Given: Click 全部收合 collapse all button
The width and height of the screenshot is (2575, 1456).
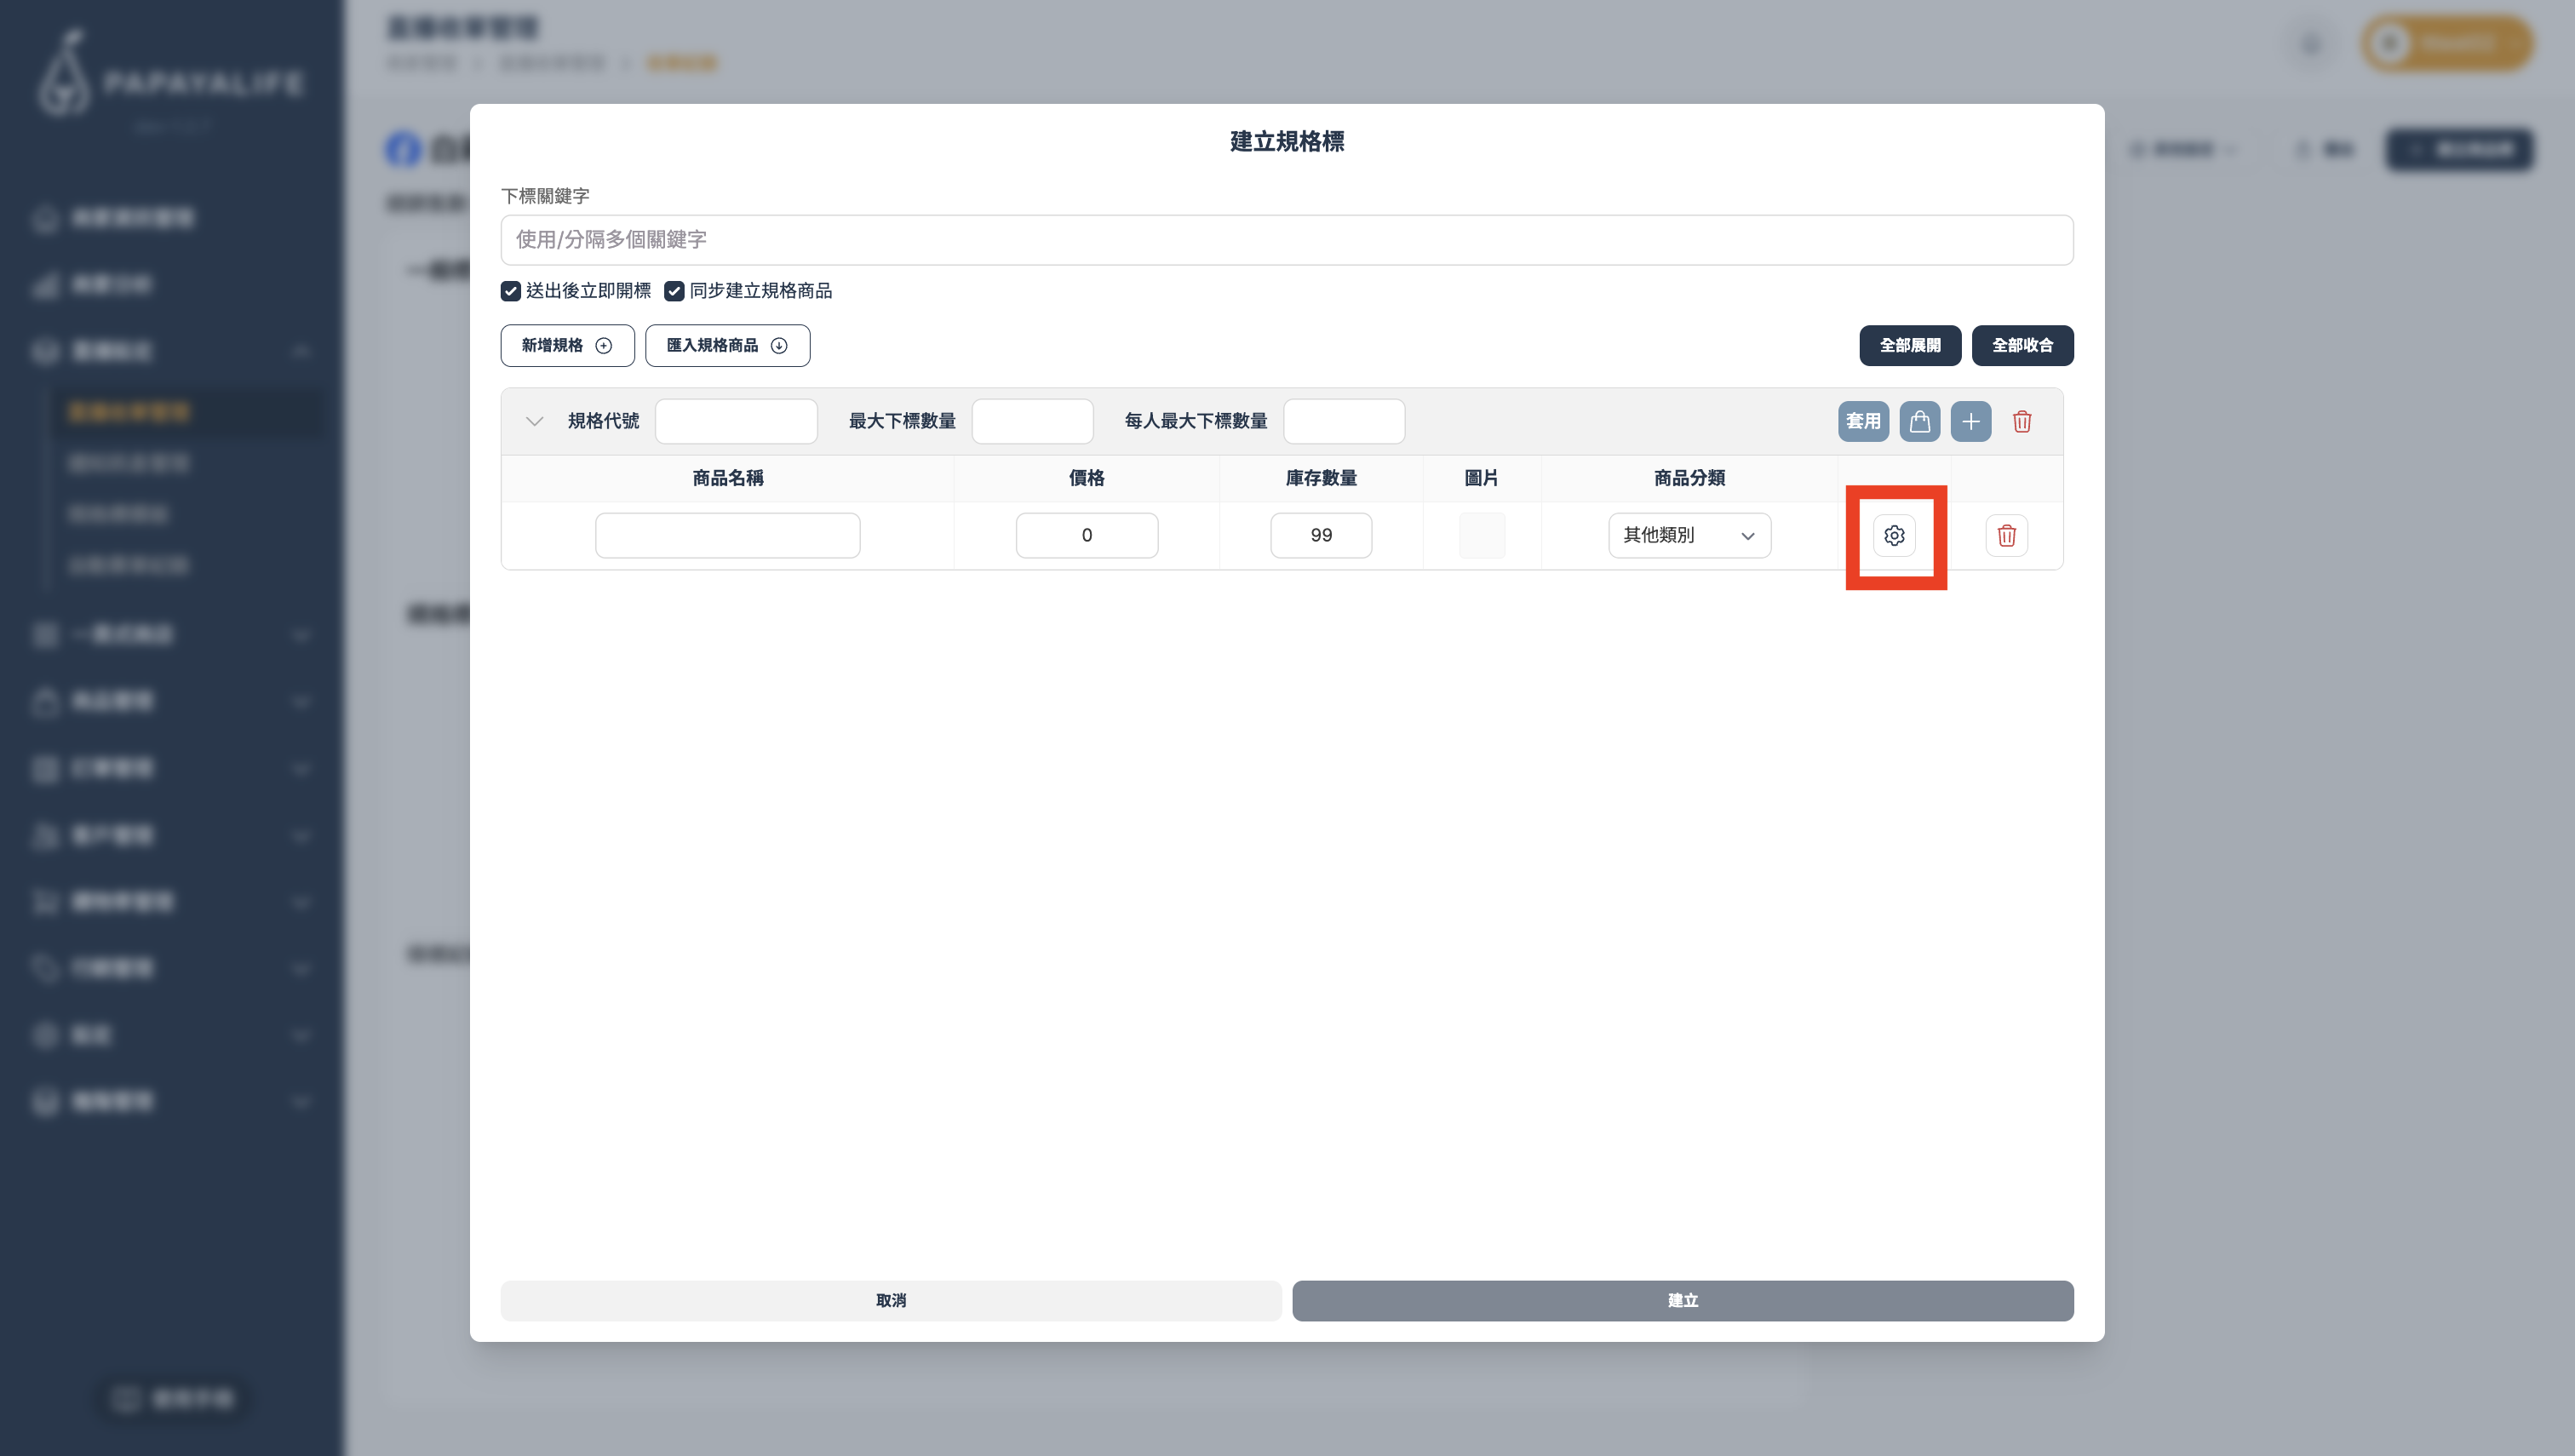Looking at the screenshot, I should coord(2022,345).
